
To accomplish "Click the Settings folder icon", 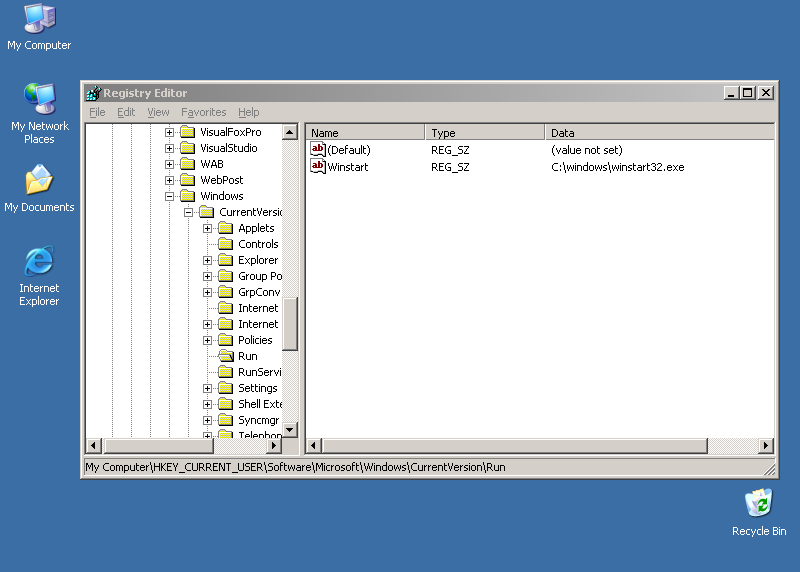I will [x=226, y=388].
